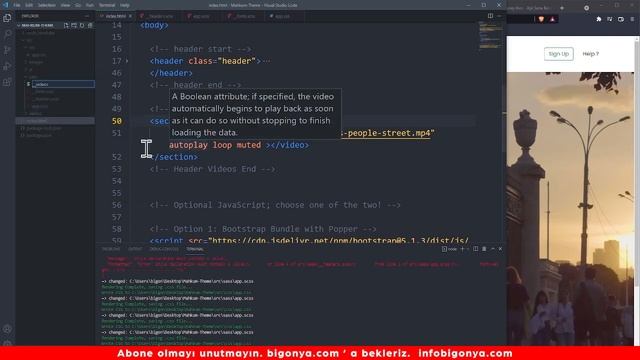Open the browser hamburger menu
The width and height of the screenshot is (640, 360).
pyautogui.click(x=632, y=19)
